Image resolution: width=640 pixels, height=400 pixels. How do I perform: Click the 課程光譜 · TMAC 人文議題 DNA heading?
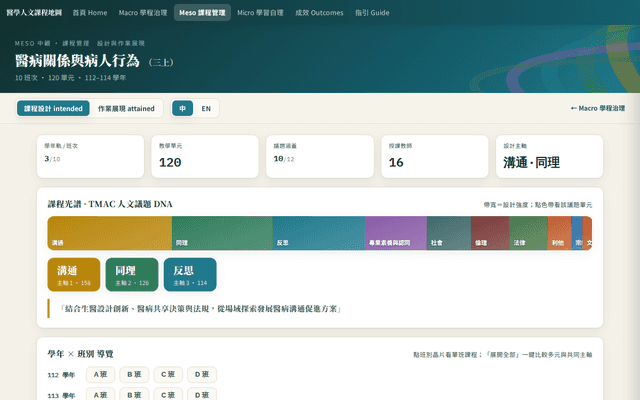coord(110,204)
